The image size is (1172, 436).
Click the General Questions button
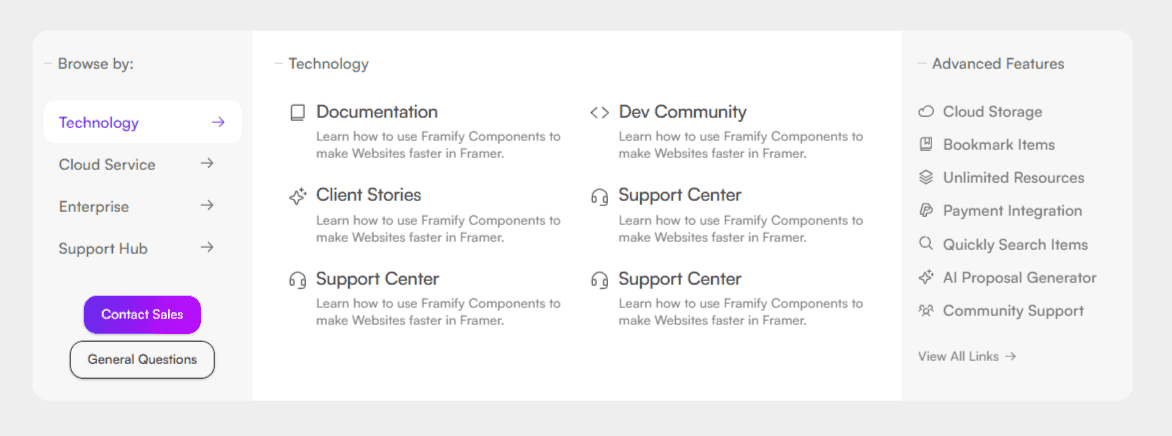142,360
